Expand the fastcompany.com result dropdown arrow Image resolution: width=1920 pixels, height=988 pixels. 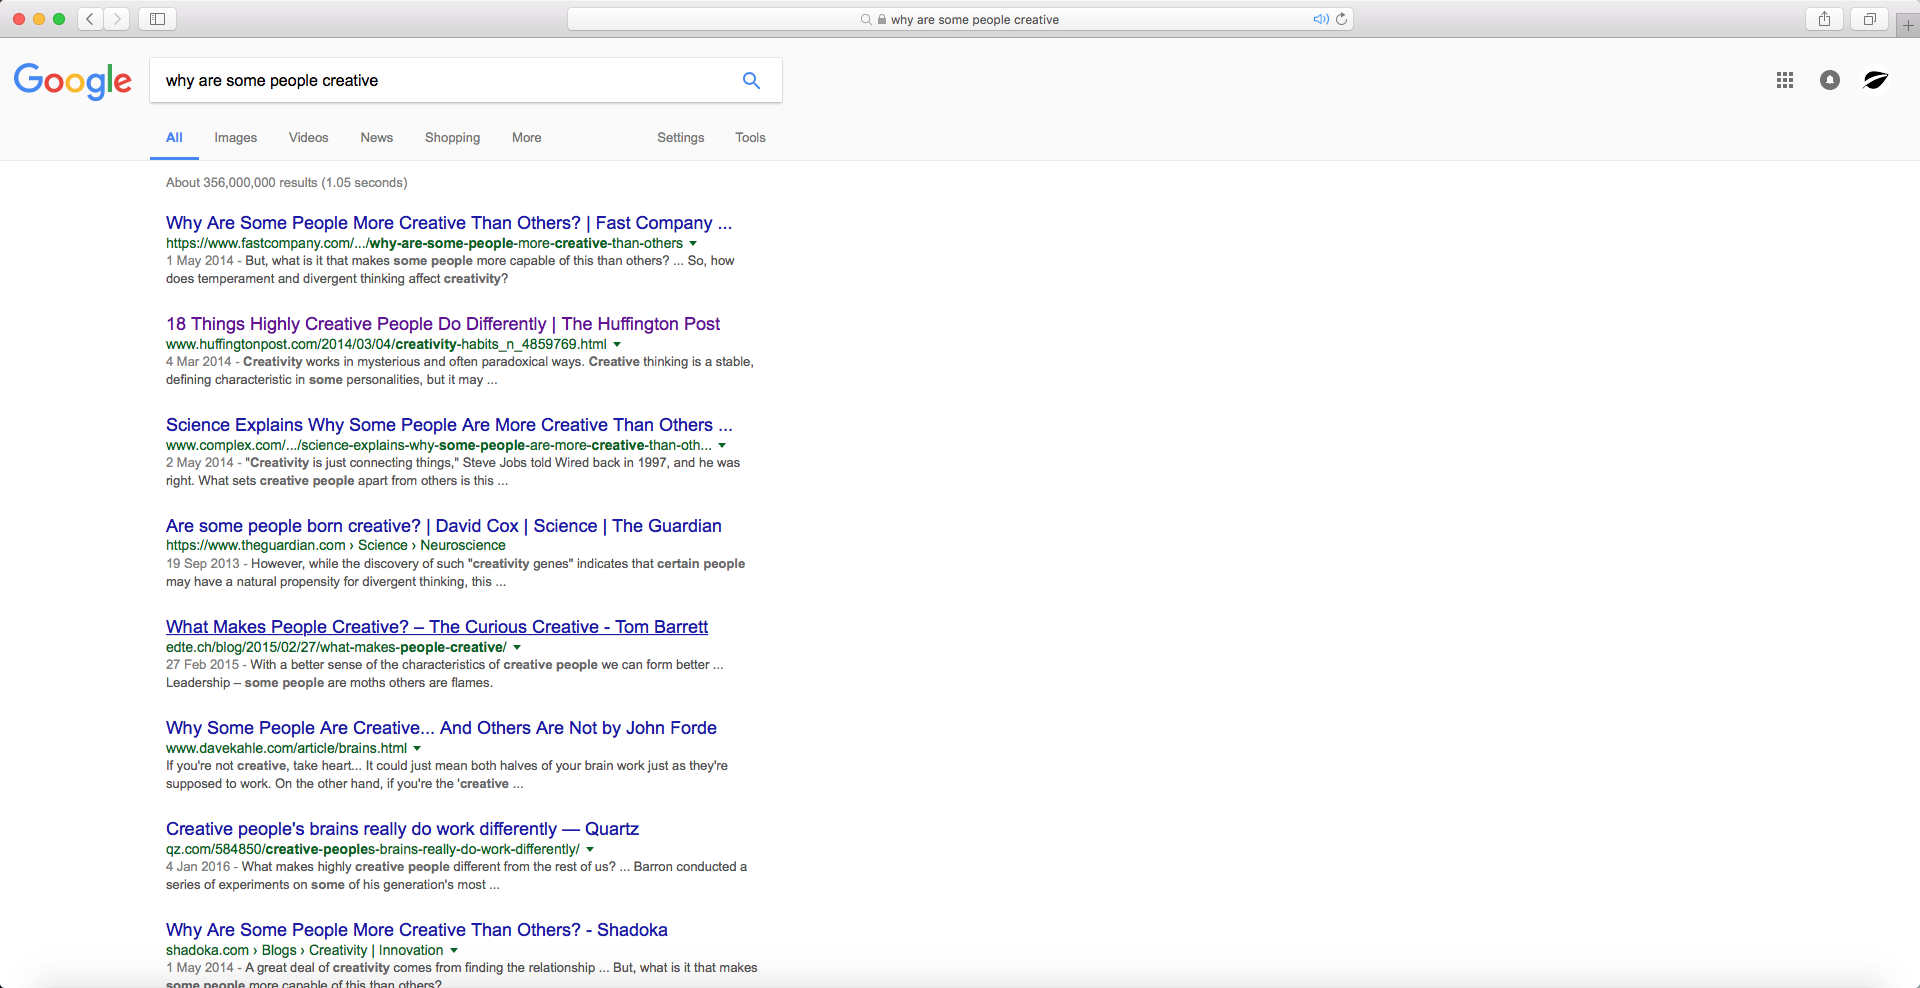(x=693, y=244)
